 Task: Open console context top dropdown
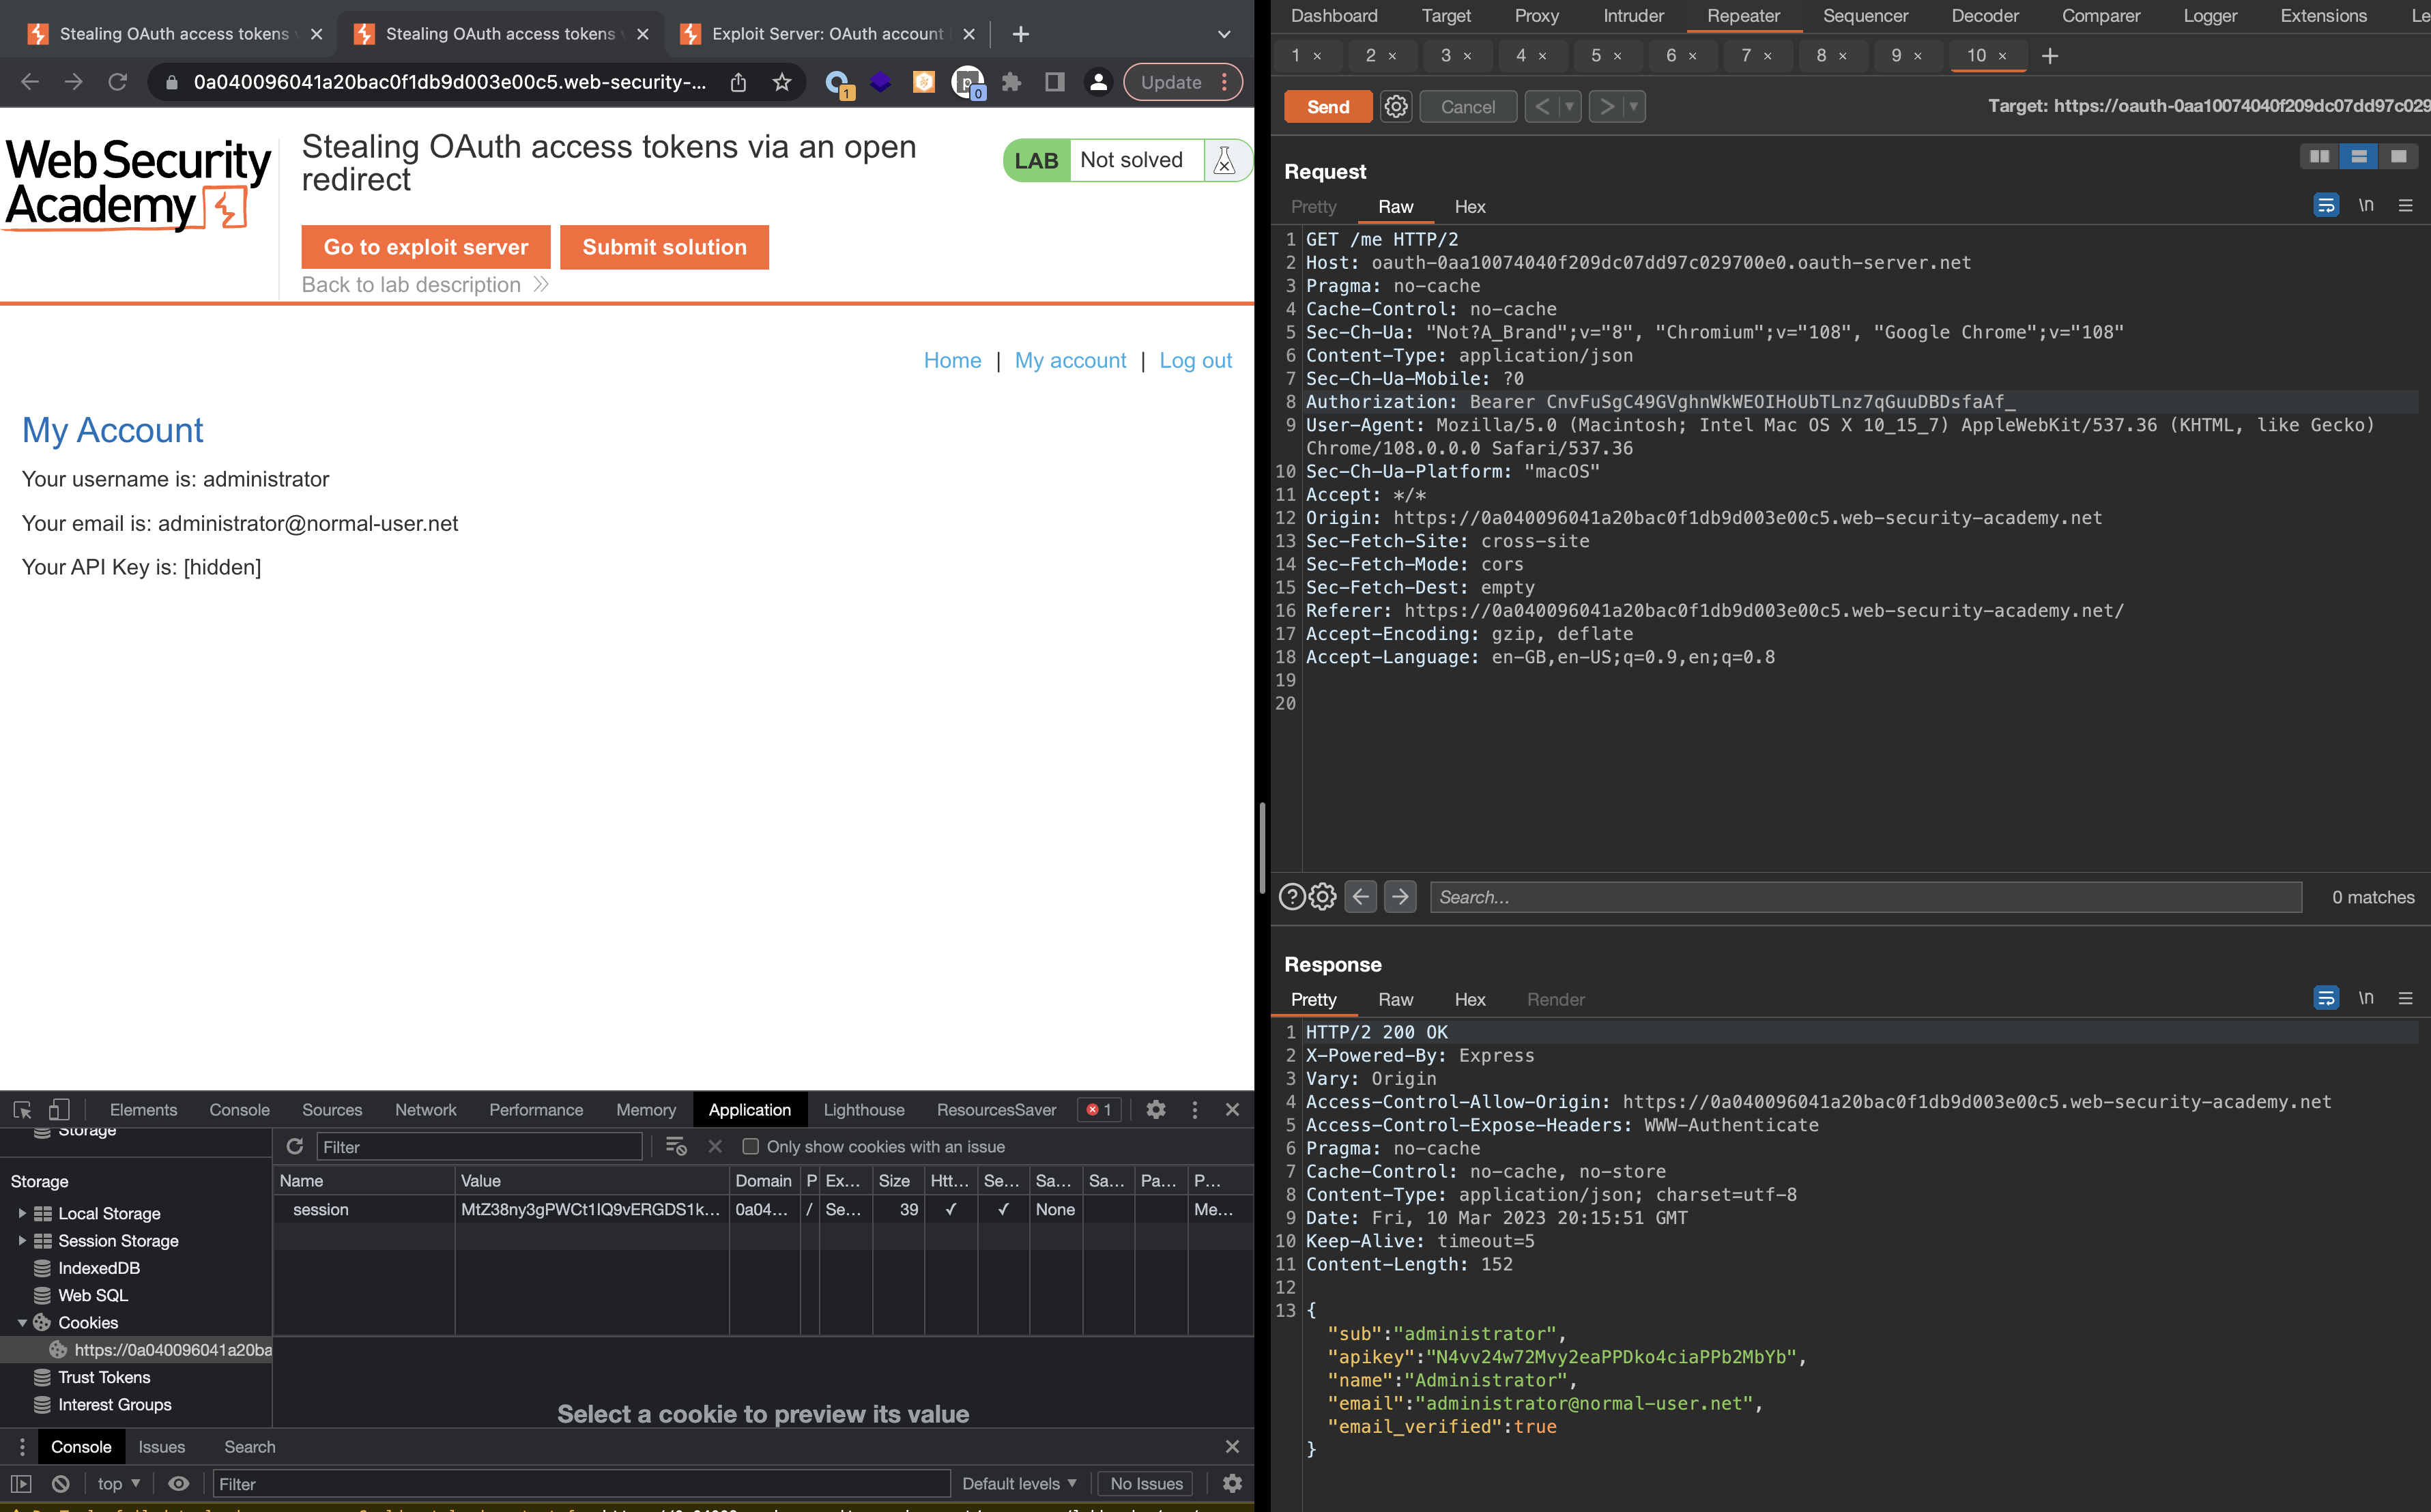118,1483
